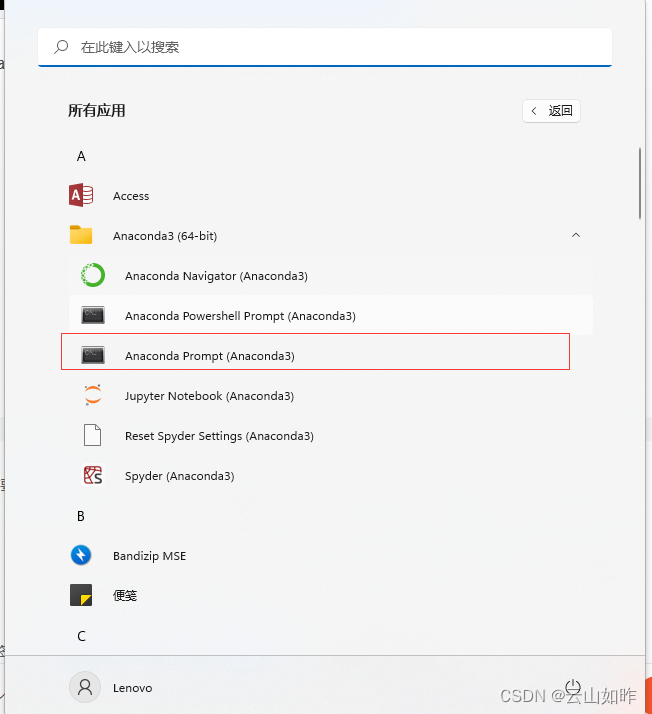This screenshot has width=652, height=714.
Task: Launch Anaconda Navigator via its green ring icon
Action: [x=93, y=275]
